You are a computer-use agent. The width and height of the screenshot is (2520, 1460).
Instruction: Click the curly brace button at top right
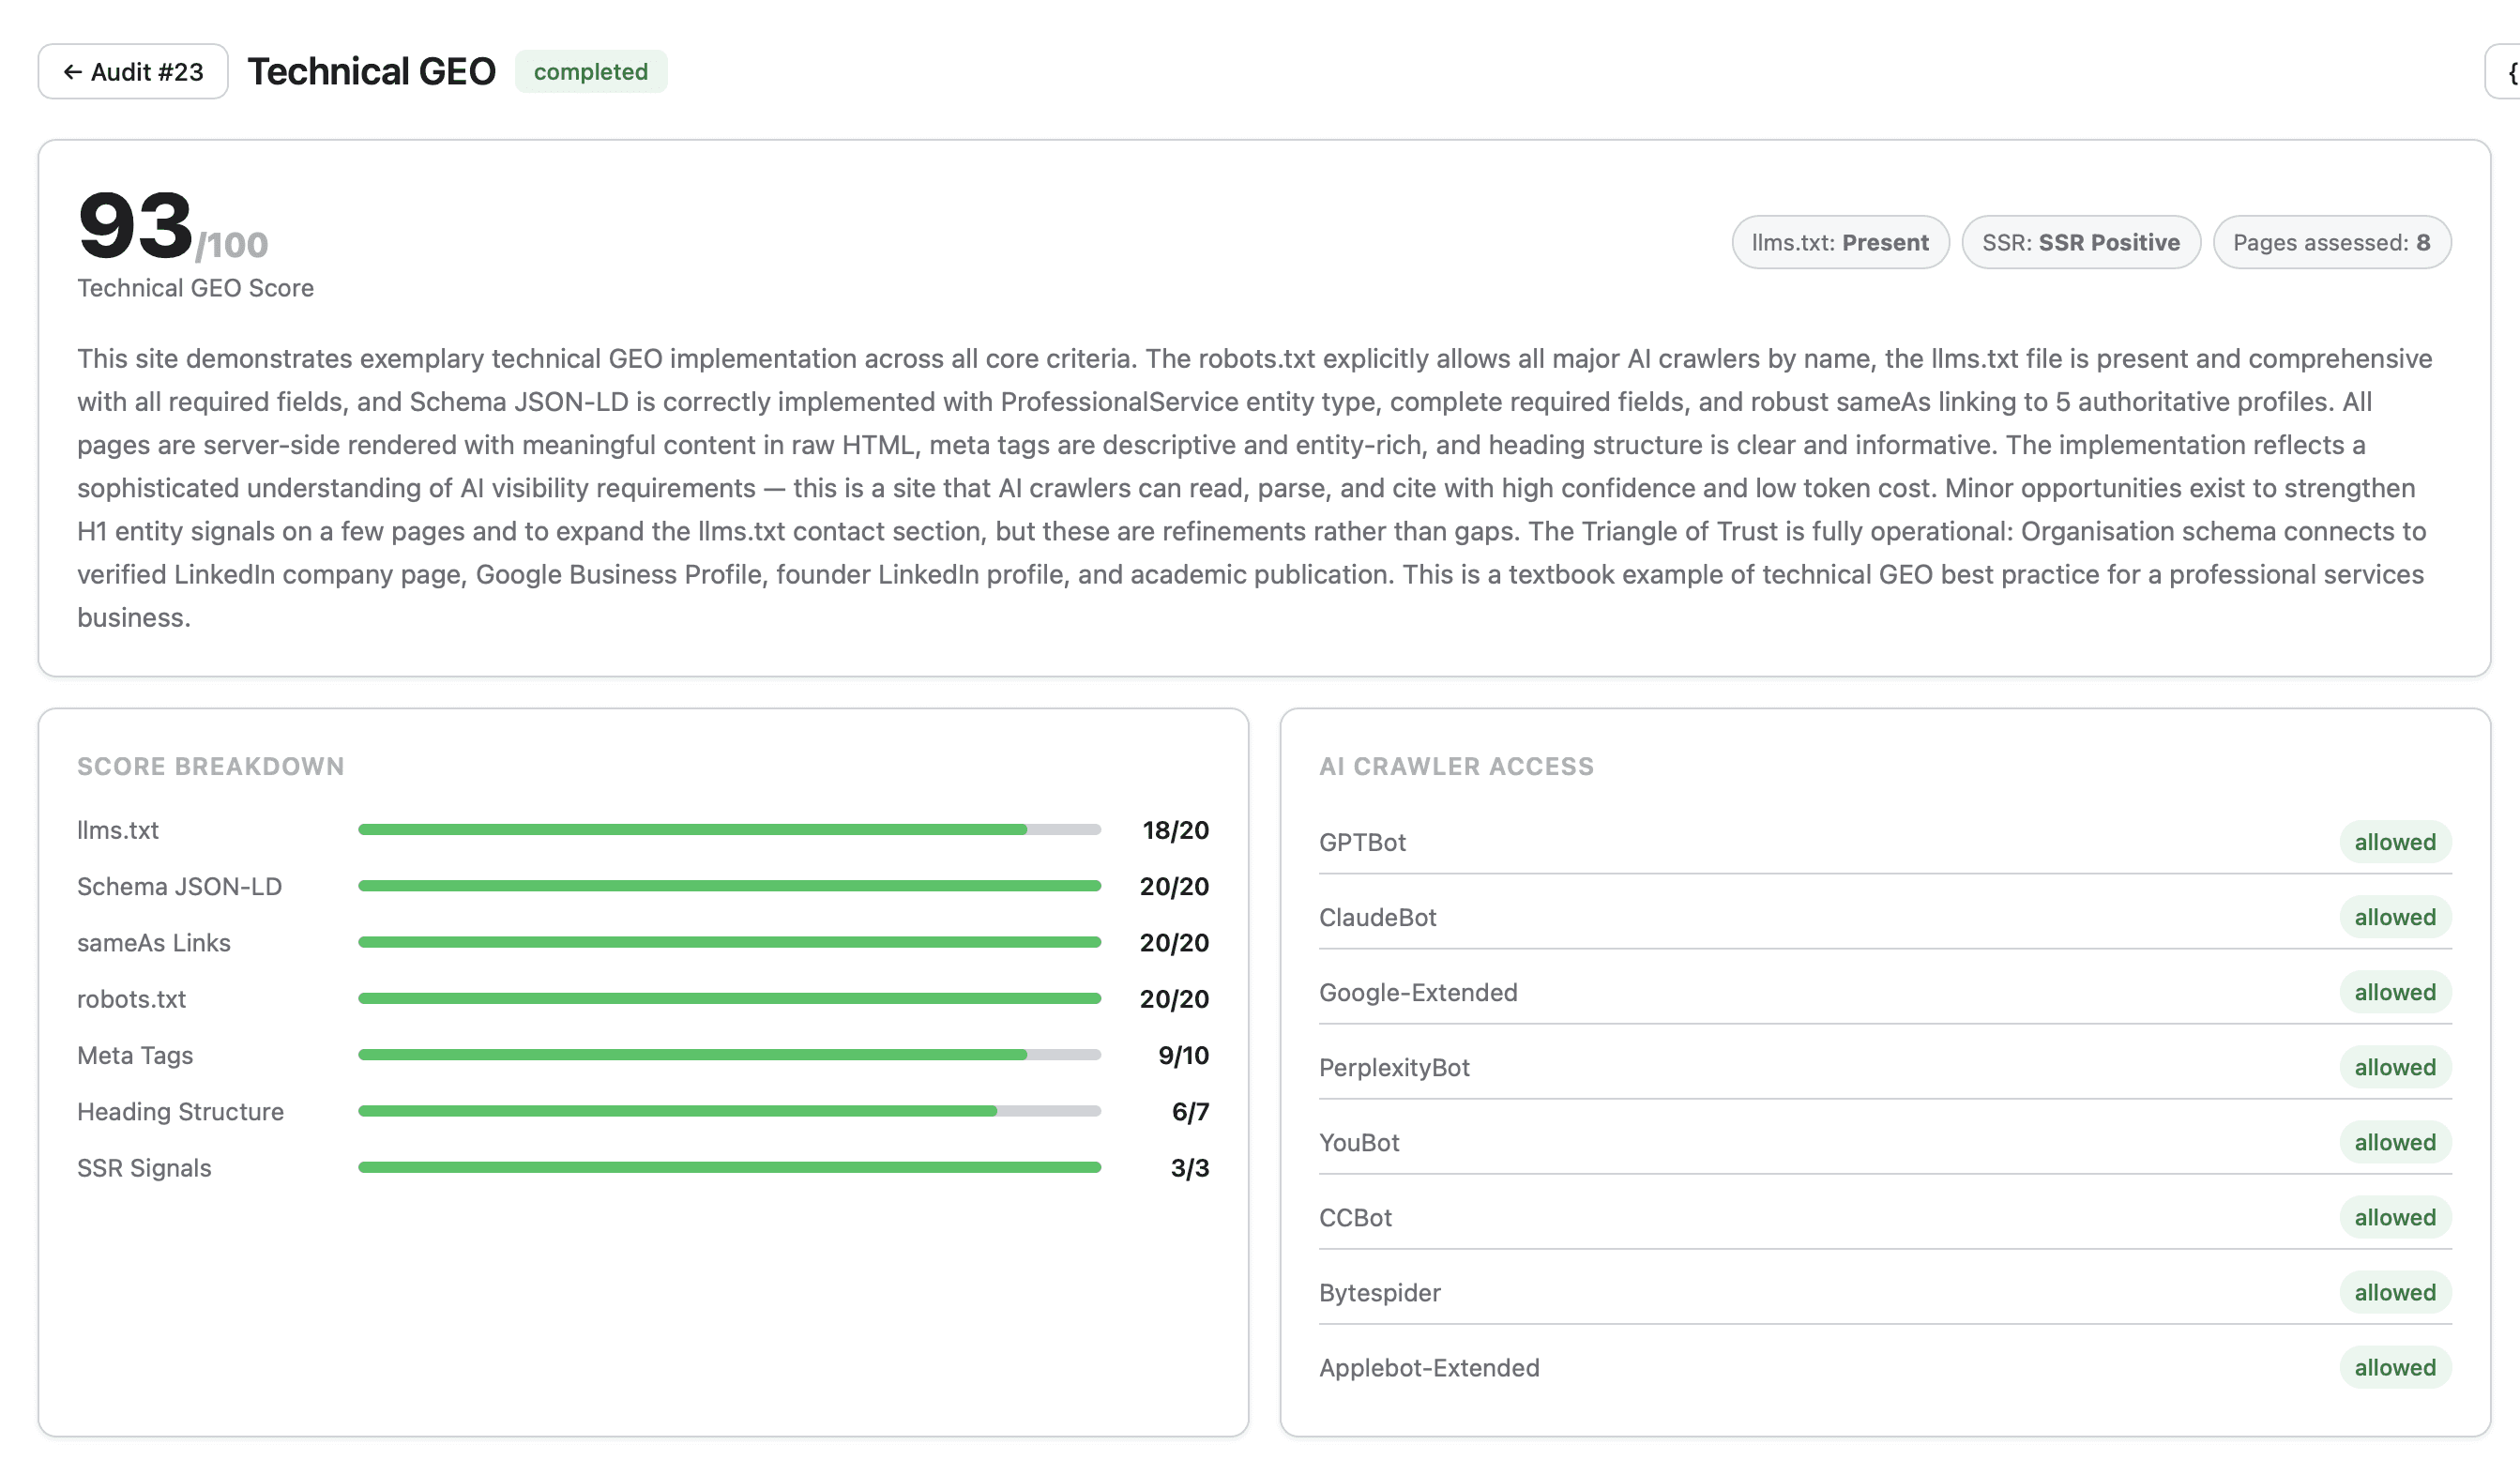click(x=2507, y=72)
